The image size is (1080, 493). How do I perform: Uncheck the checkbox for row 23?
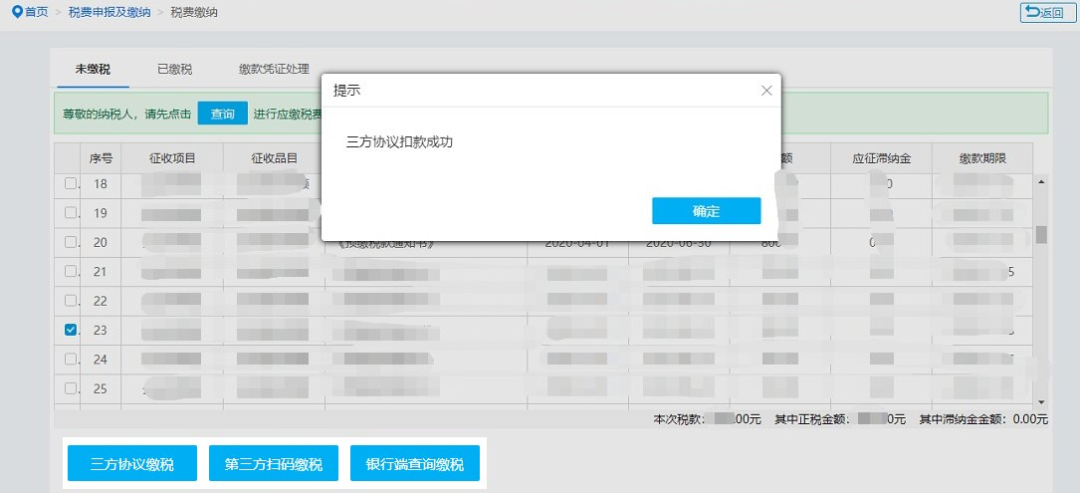click(71, 329)
